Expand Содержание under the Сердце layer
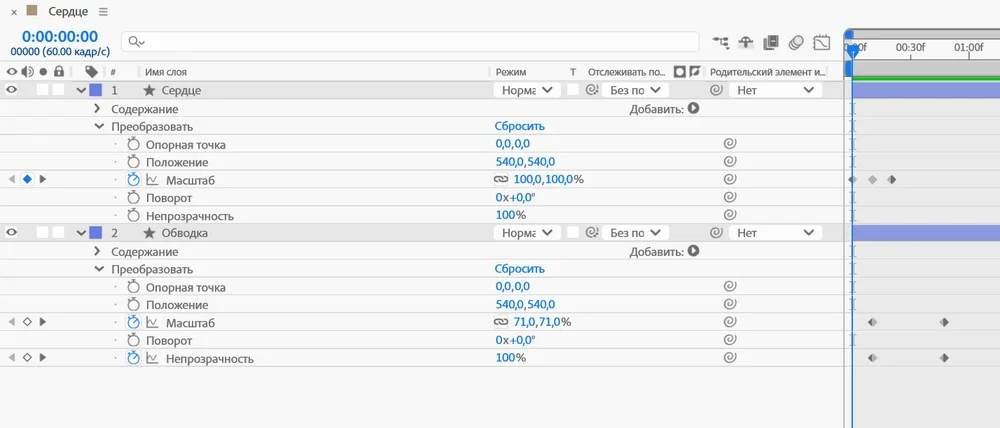Viewport: 1000px width, 428px height. click(98, 109)
